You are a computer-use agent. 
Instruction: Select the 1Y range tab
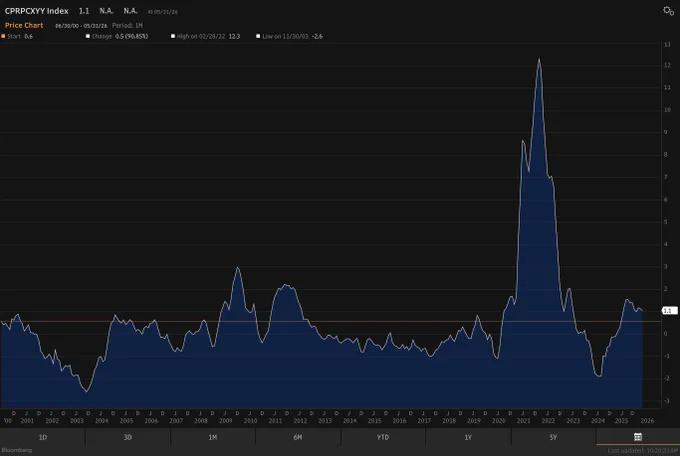pyautogui.click(x=468, y=437)
